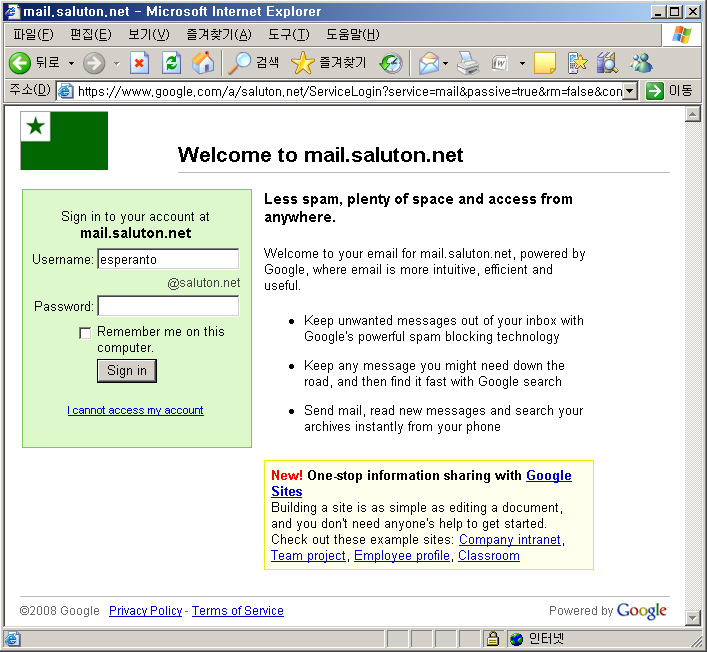The height and width of the screenshot is (652, 707).
Task: Click the red X Stop button
Action: (x=139, y=63)
